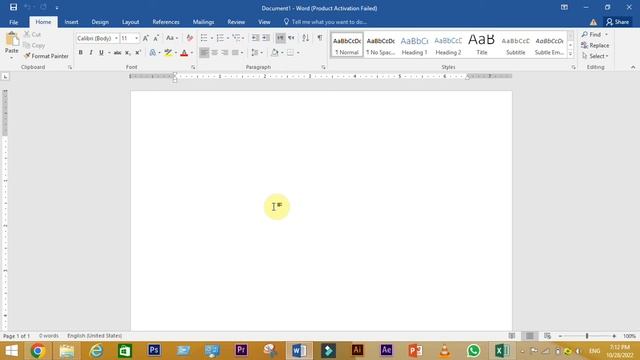Screen dimensions: 640x360
Task: Toggle Underline formatting
Action: tap(101, 53)
